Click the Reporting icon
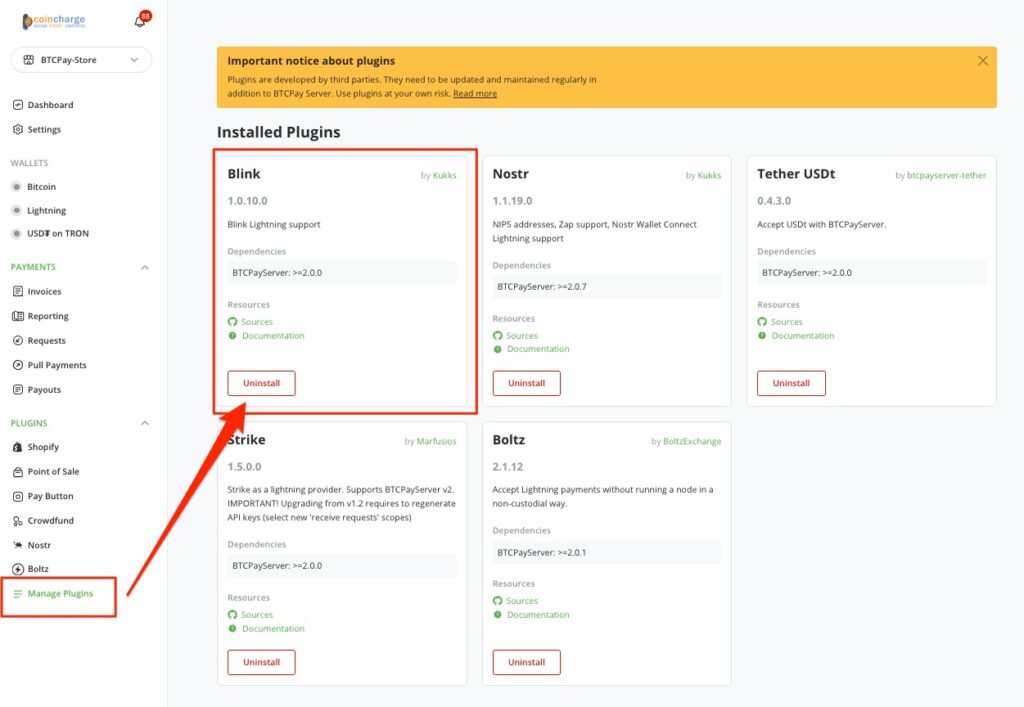Image resolution: width=1024 pixels, height=707 pixels. (18, 316)
